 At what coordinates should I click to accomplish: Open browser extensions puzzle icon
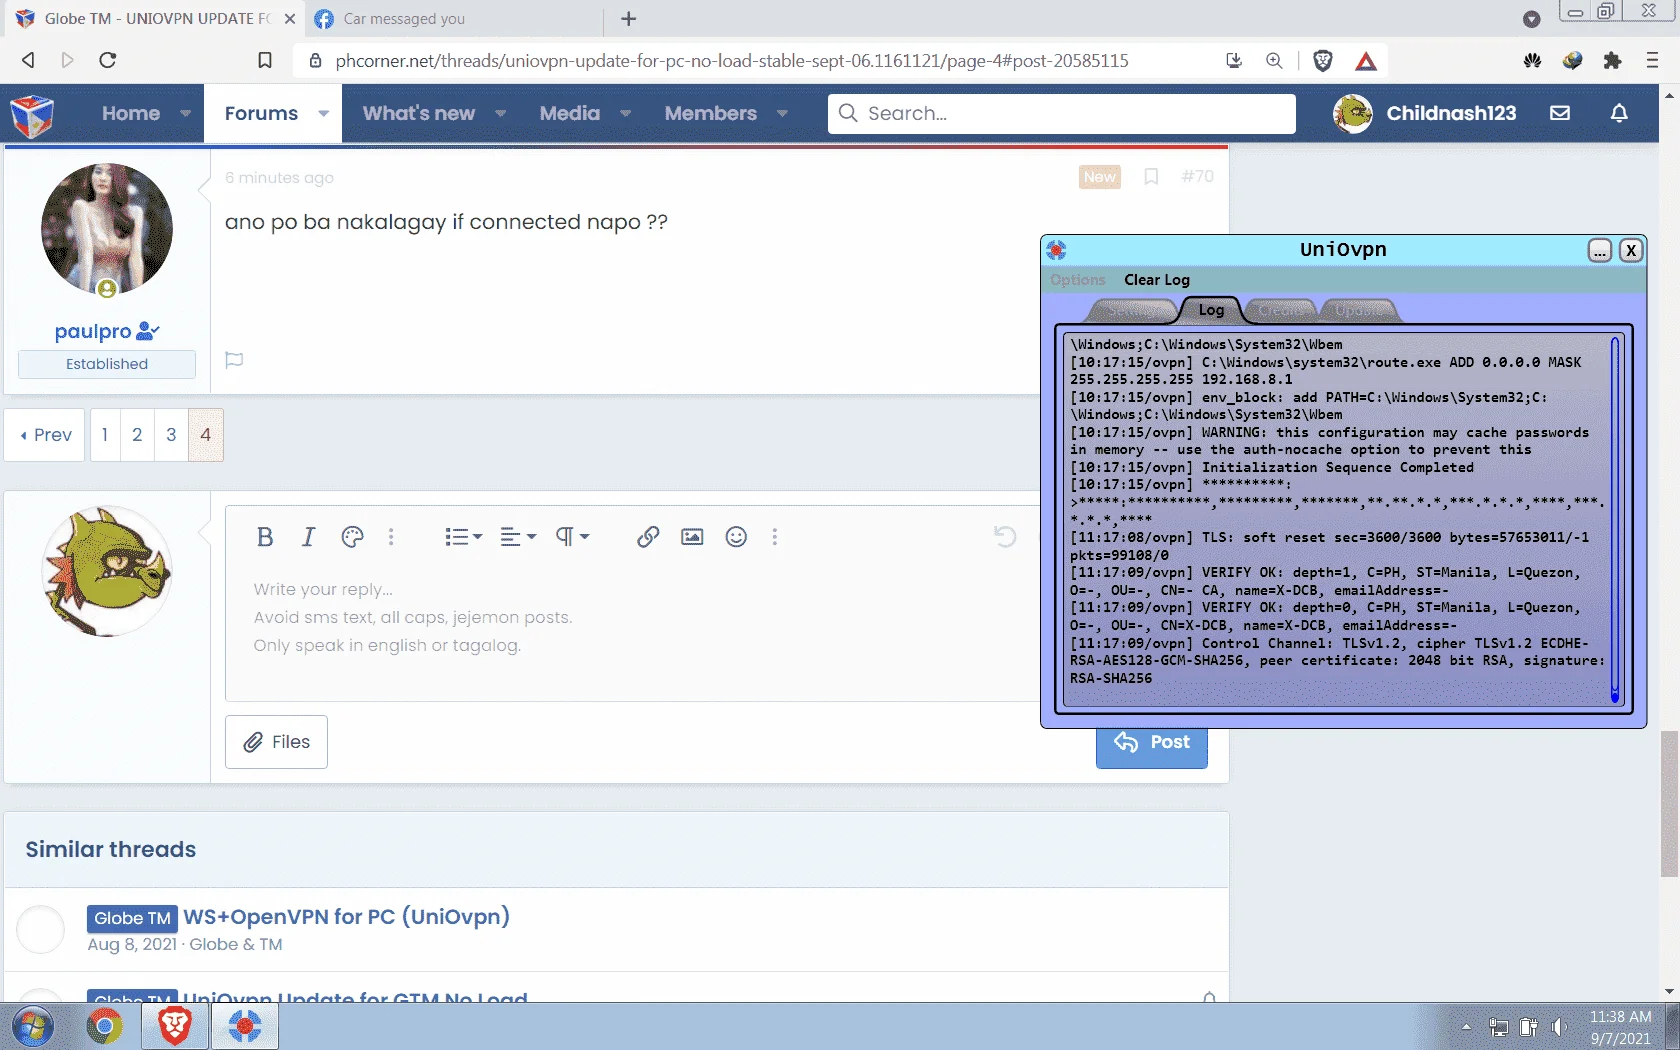click(1612, 61)
